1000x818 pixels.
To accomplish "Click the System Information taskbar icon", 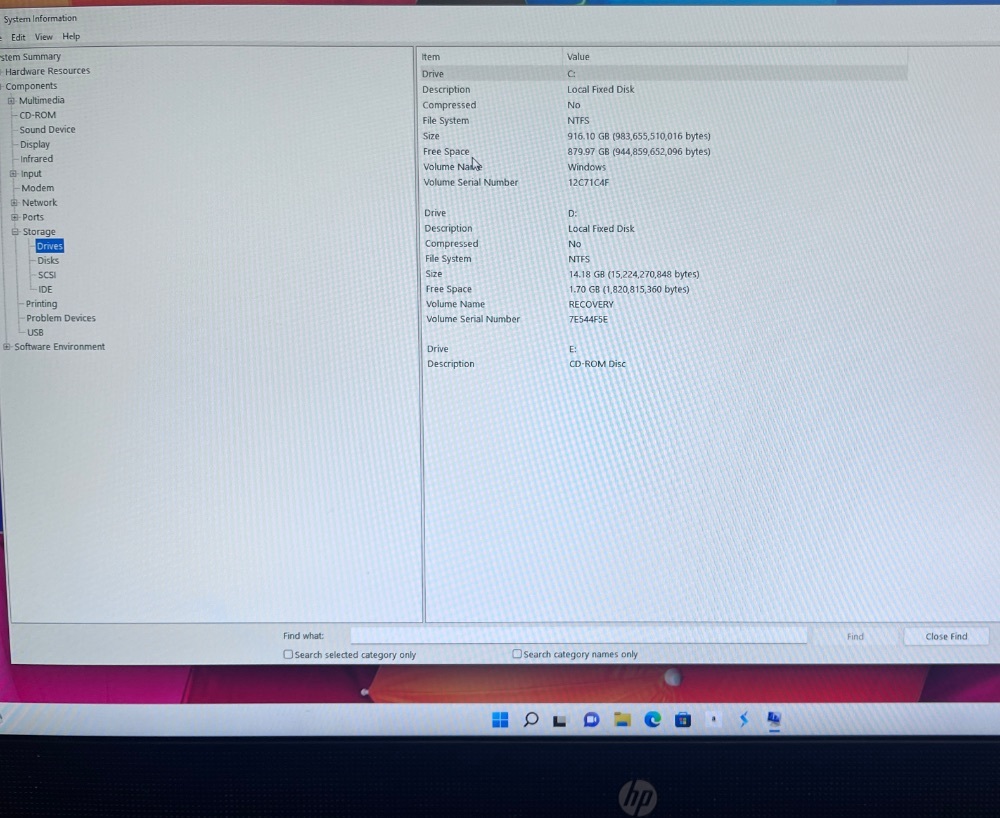I will [774, 720].
